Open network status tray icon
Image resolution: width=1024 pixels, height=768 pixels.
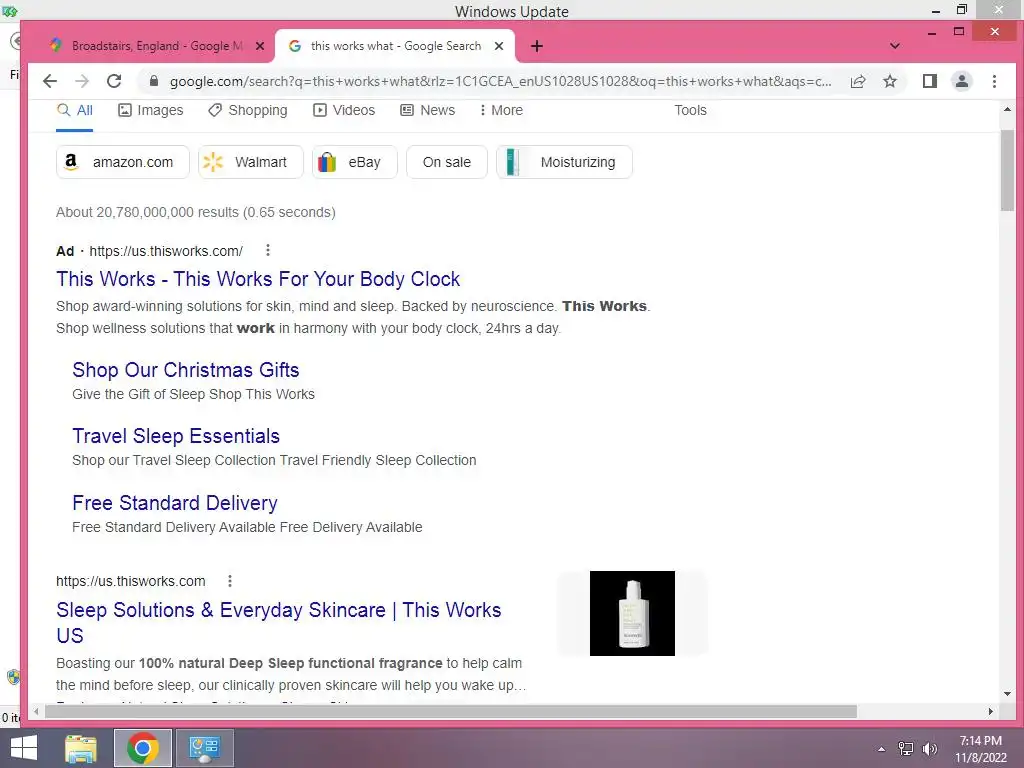coord(906,749)
